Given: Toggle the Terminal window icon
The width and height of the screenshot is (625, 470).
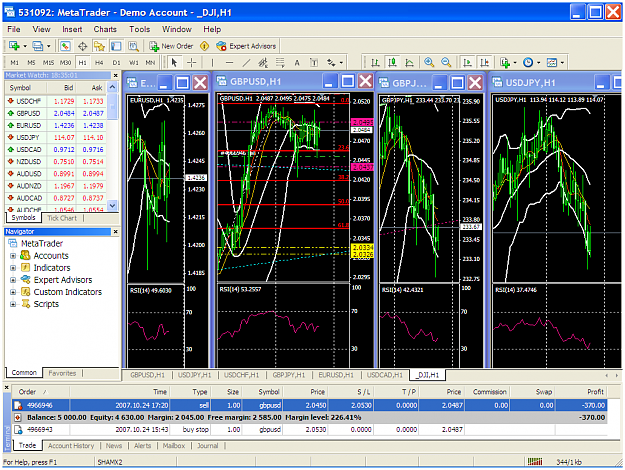Looking at the screenshot, I should point(116,46).
